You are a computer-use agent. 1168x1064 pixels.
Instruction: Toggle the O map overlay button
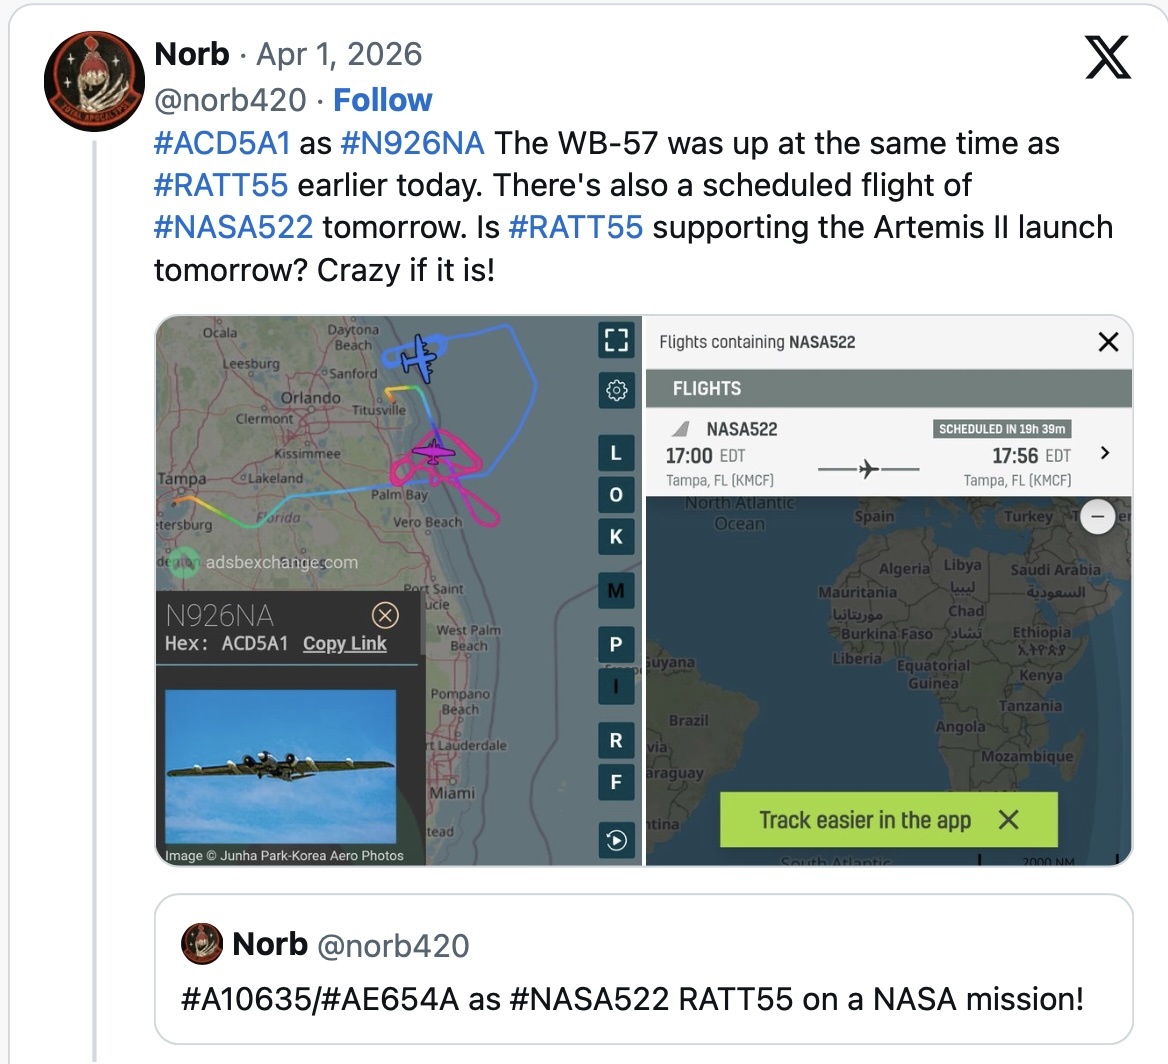[616, 495]
